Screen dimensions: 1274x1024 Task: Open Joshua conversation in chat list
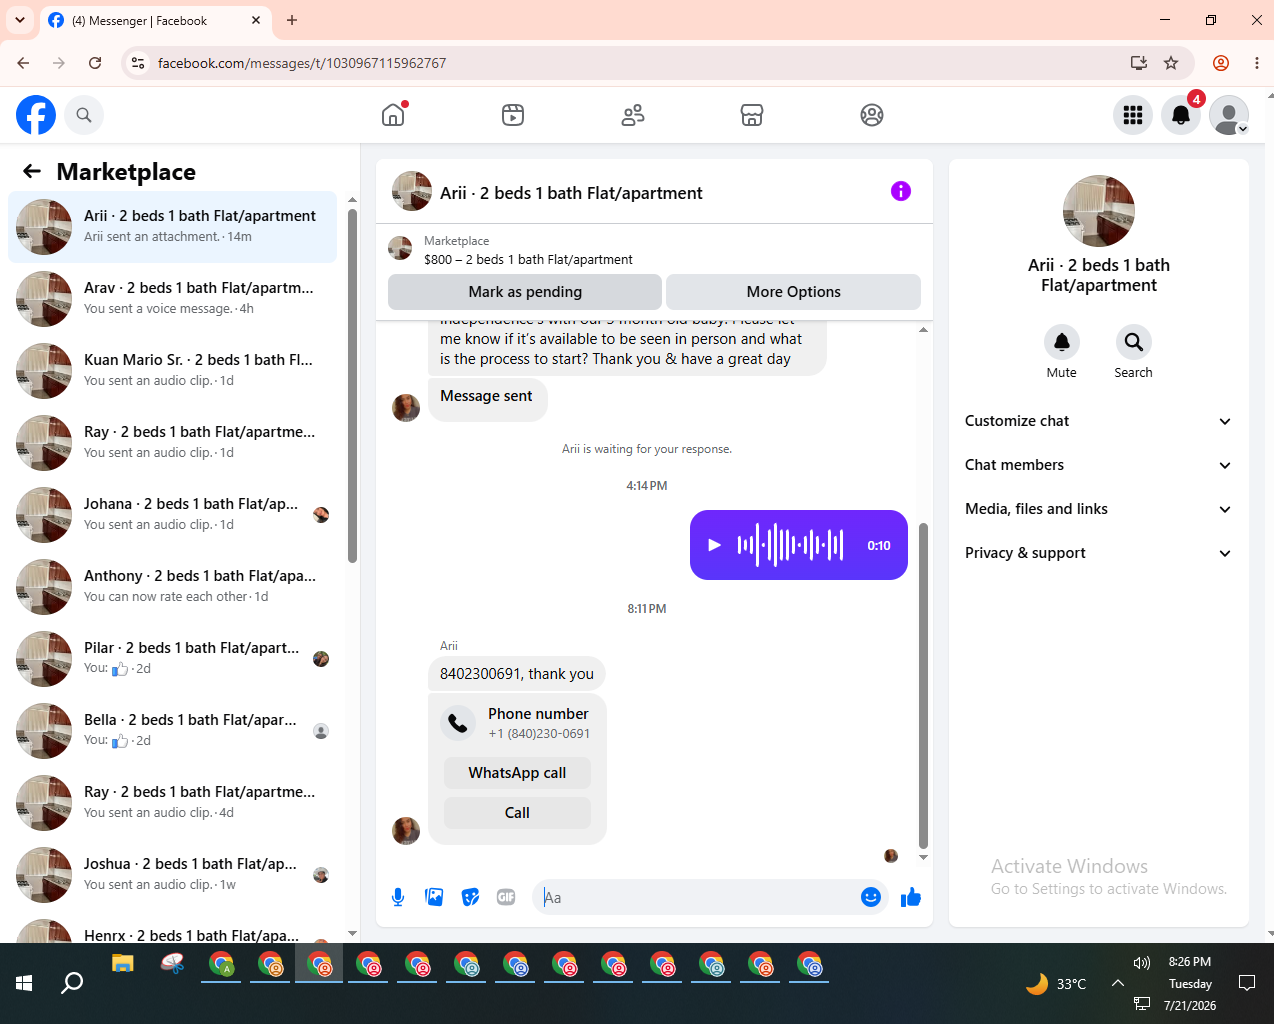172,875
